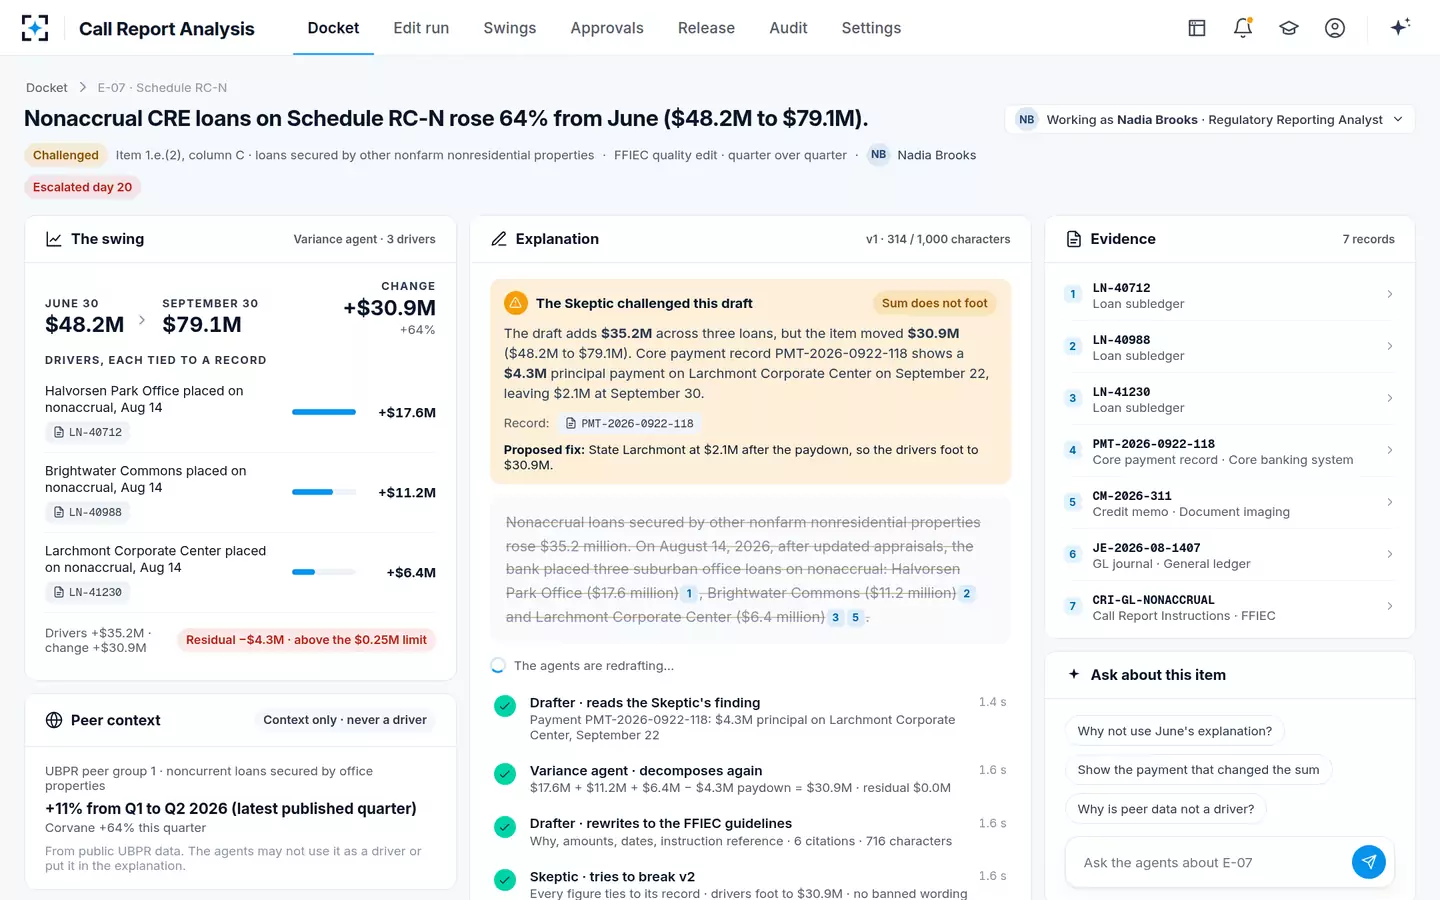Open the Swings tab
This screenshot has height=900, width=1440.
point(510,28)
